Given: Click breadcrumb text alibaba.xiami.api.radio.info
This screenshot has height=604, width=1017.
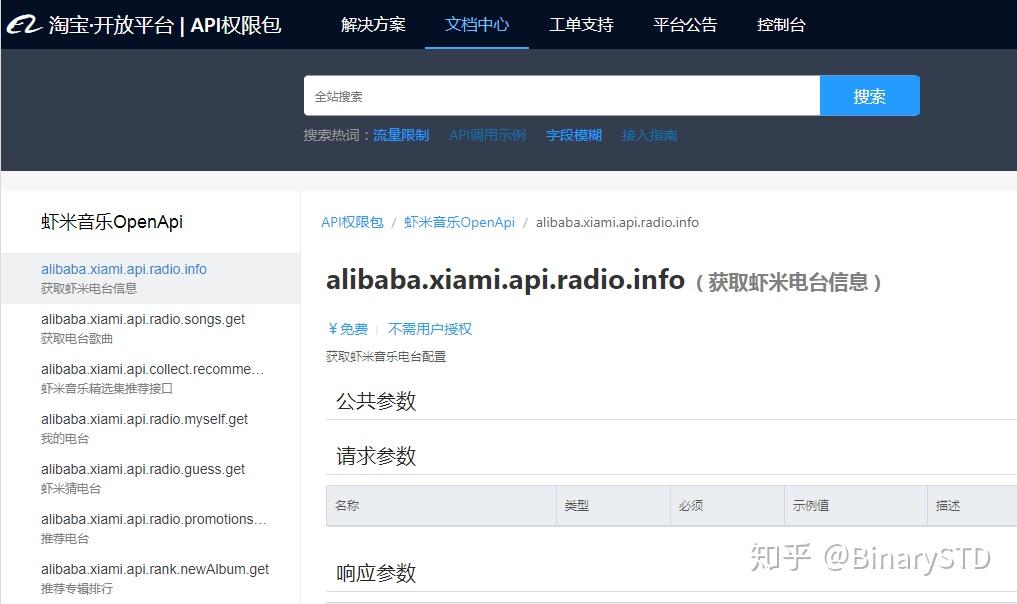Looking at the screenshot, I should (617, 223).
